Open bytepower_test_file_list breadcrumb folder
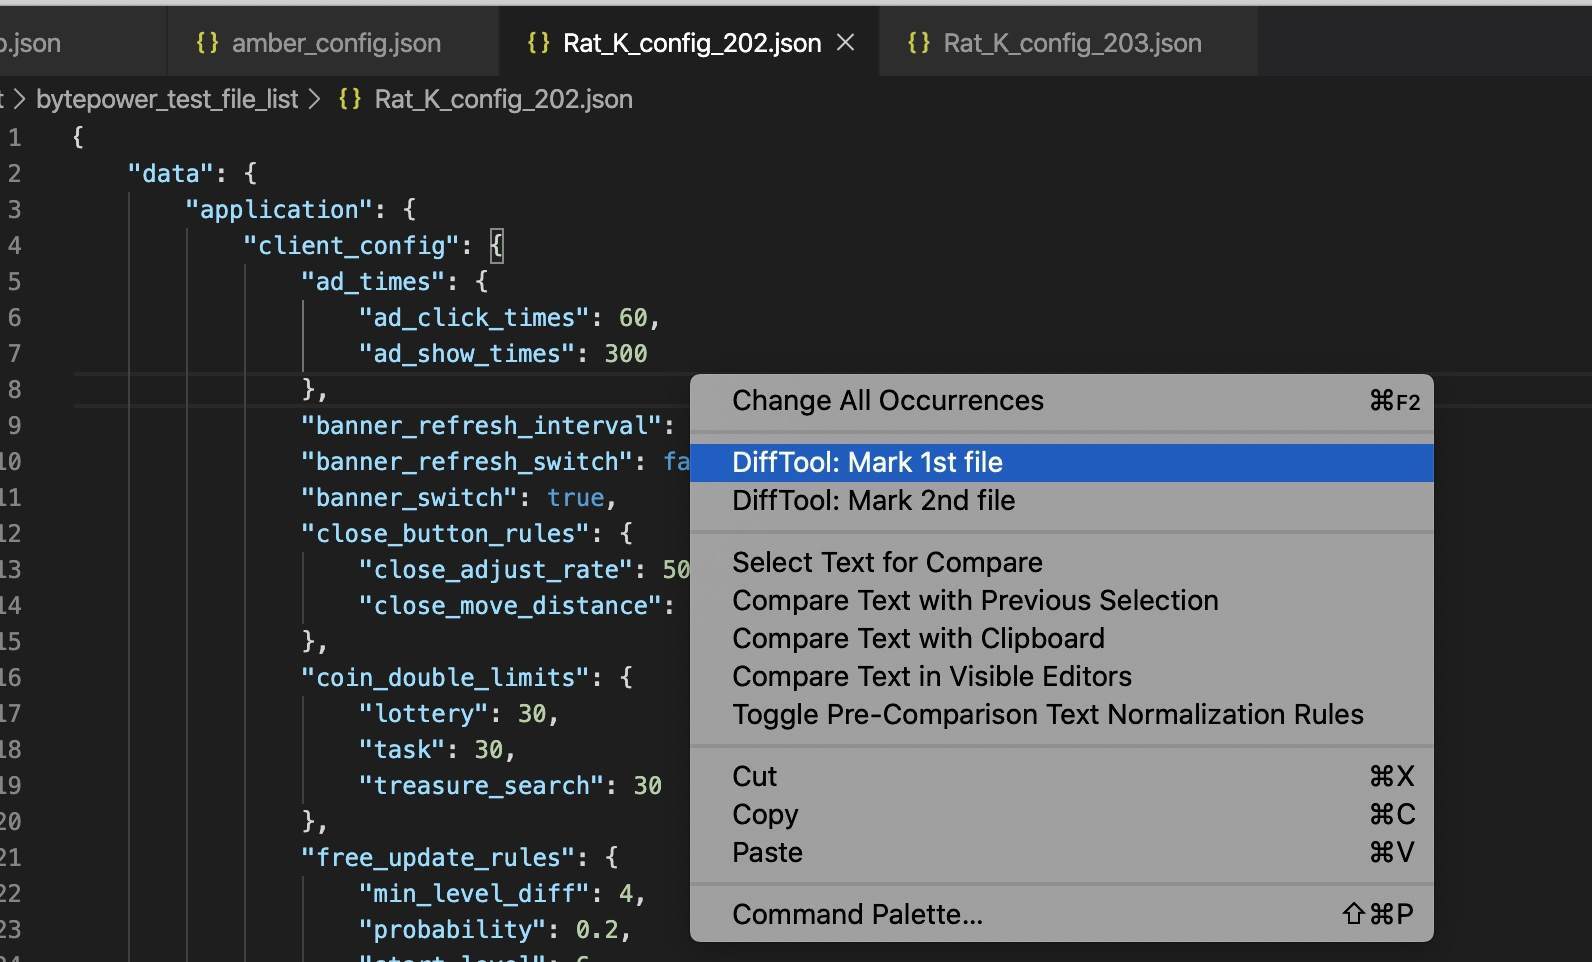Viewport: 1592px width, 962px height. (167, 99)
